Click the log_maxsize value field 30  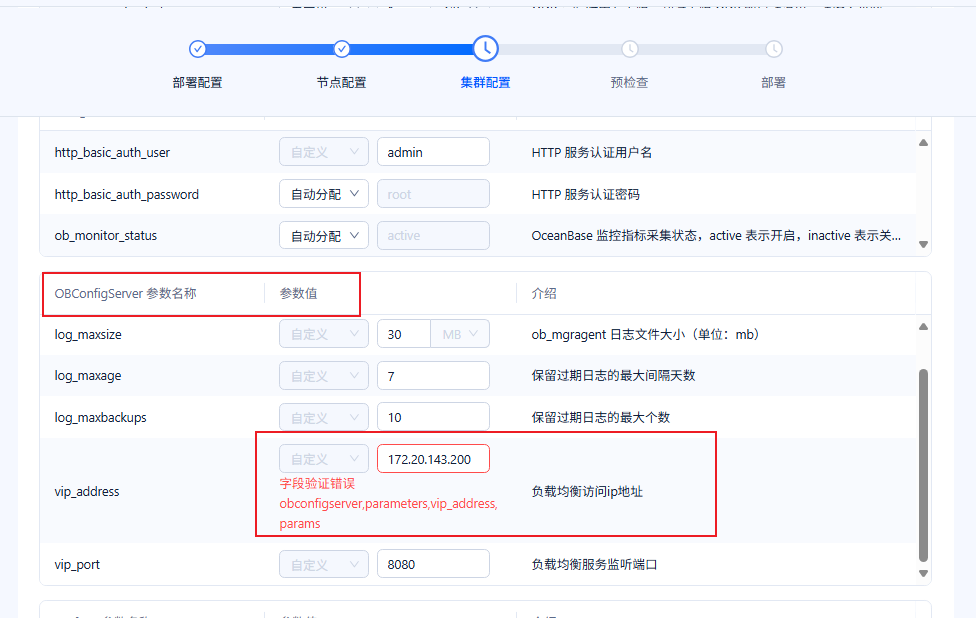coord(403,334)
